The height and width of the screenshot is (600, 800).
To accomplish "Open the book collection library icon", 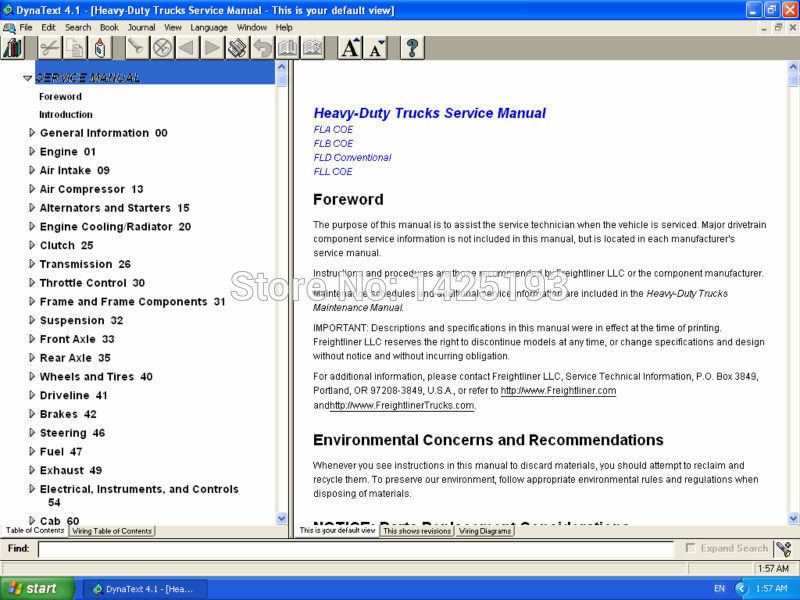I will coord(12,48).
